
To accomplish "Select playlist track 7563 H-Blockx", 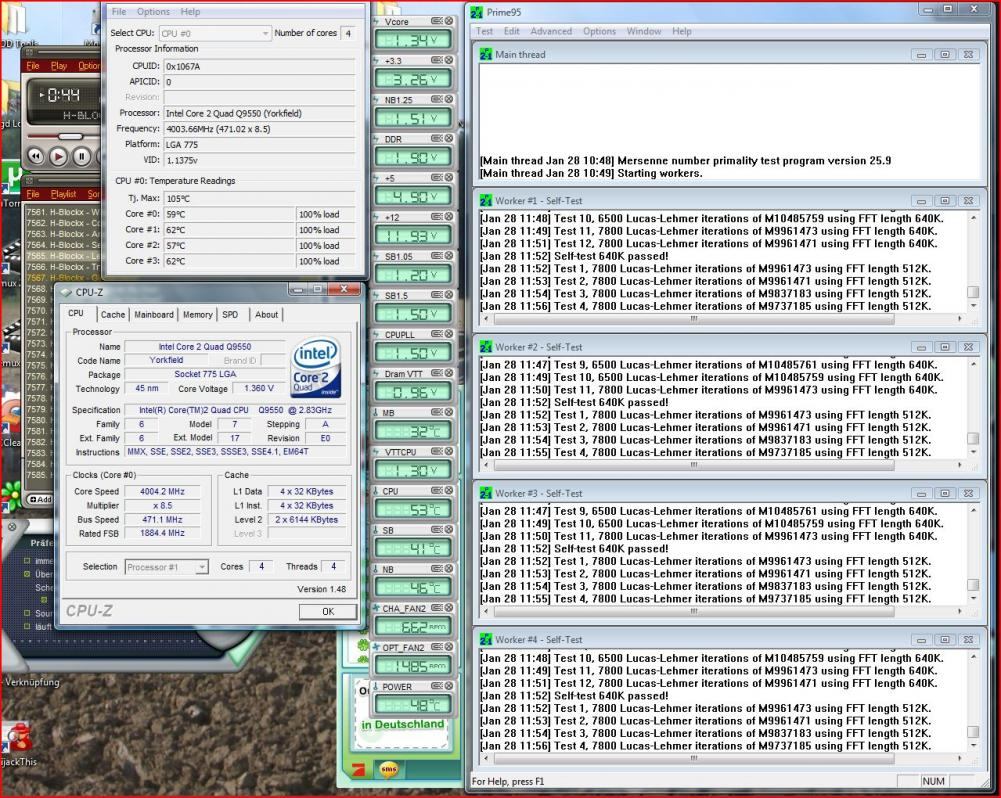I will (x=63, y=234).
